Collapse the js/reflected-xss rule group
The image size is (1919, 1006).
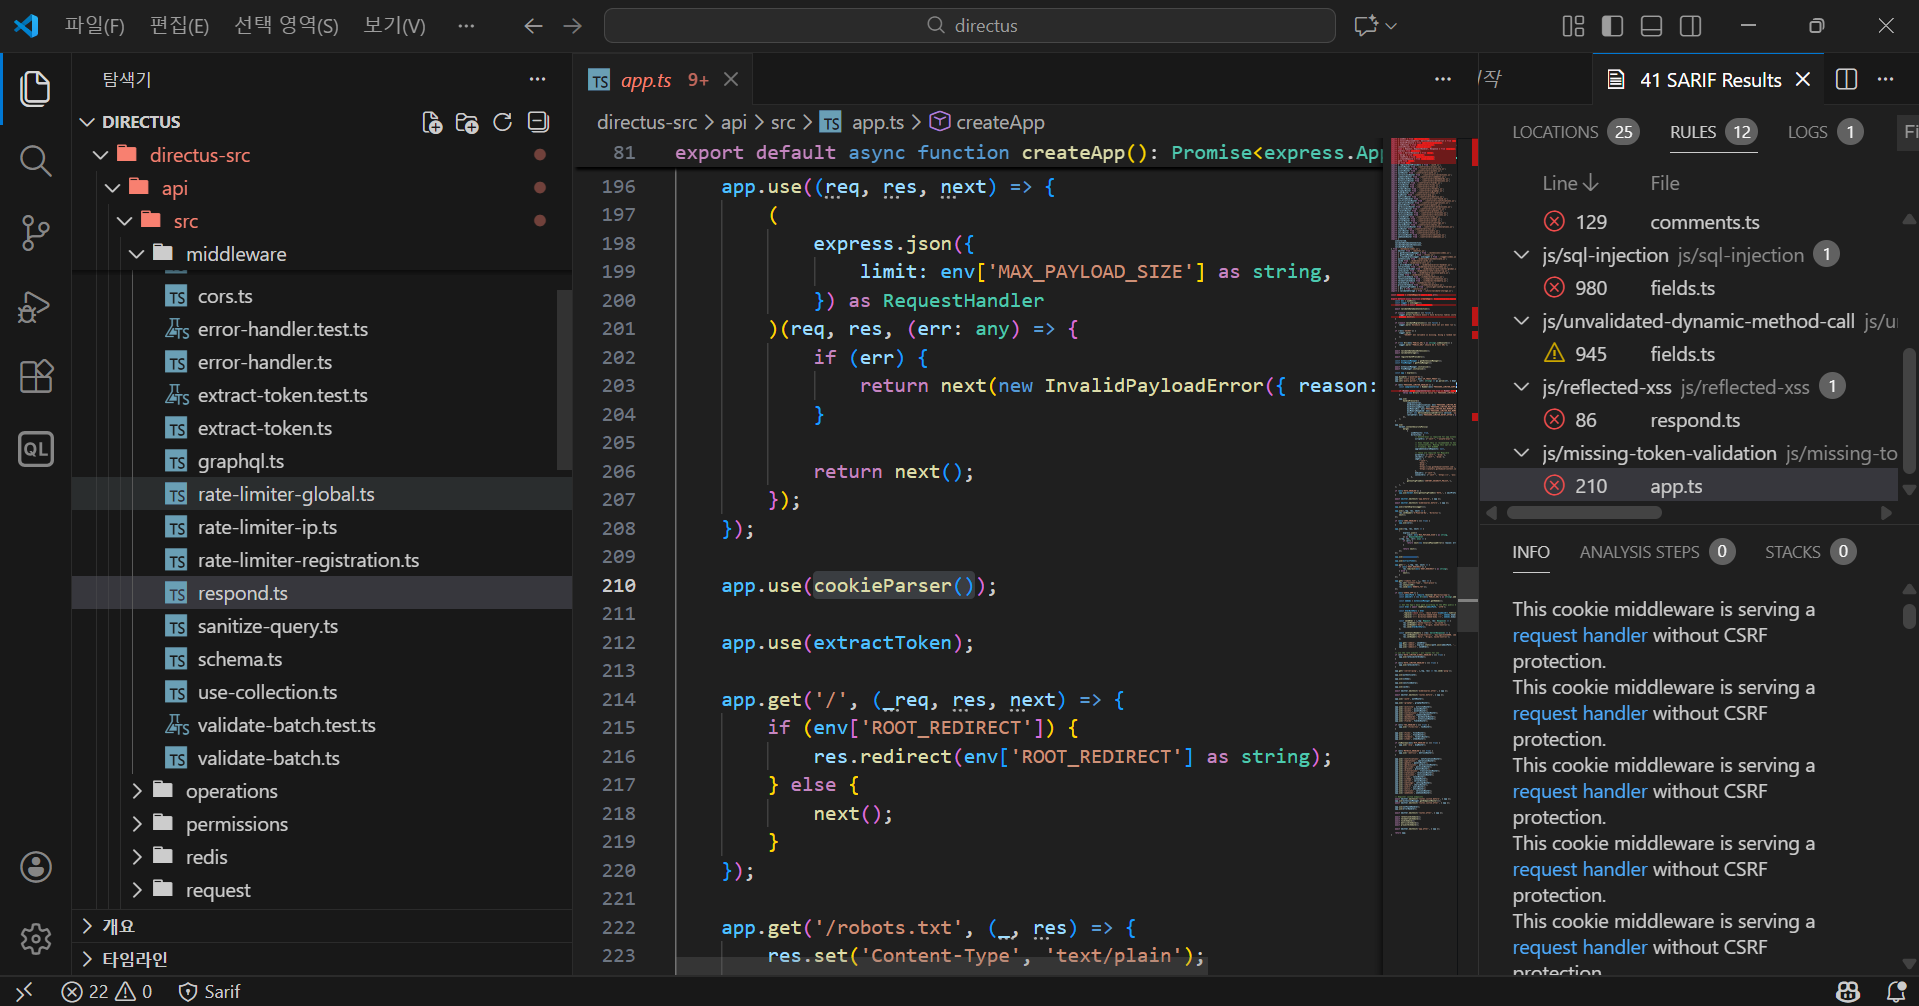point(1521,387)
